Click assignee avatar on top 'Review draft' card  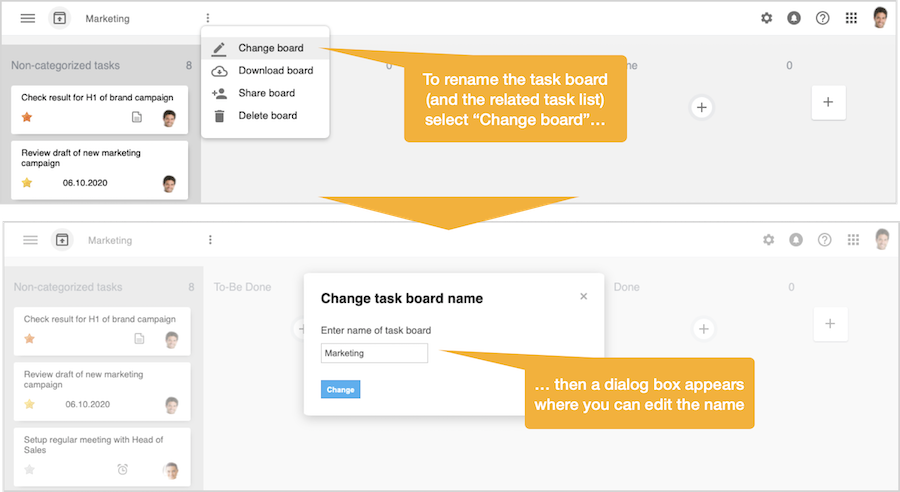pos(169,184)
